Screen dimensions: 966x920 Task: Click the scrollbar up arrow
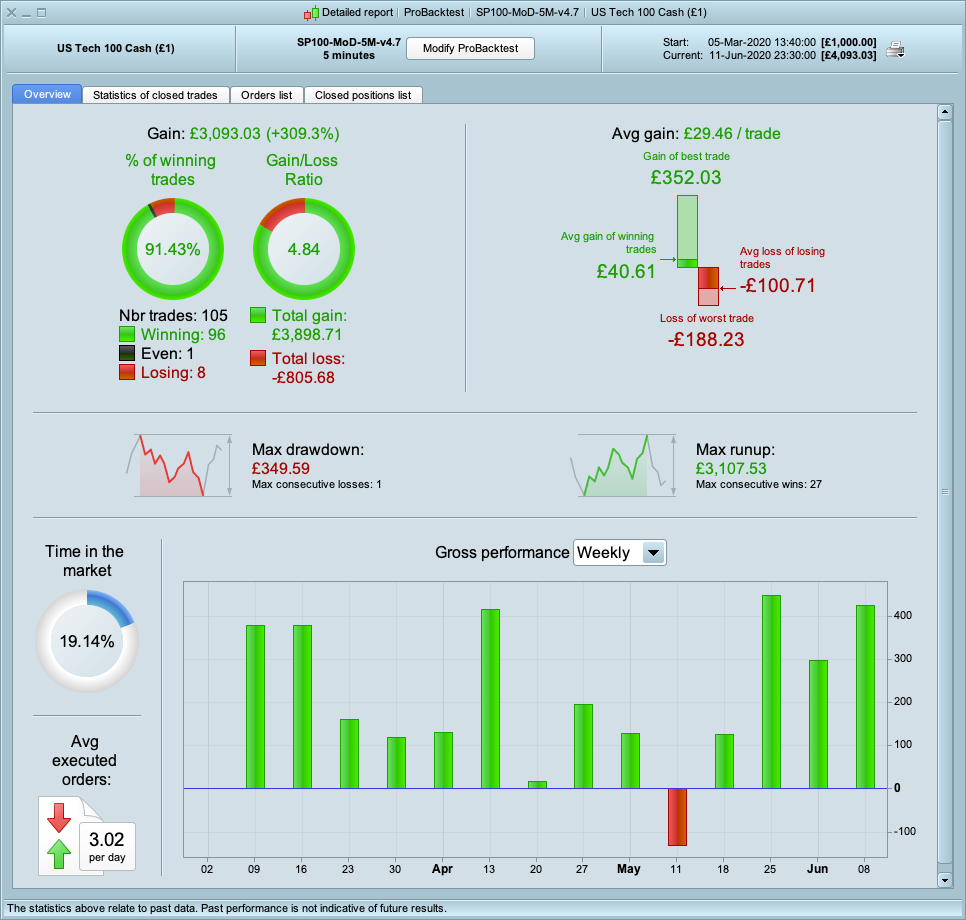(x=945, y=112)
